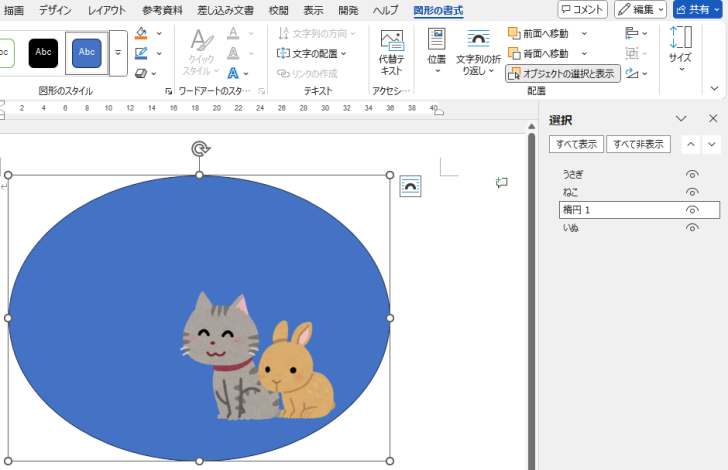Click オブジェクトの選択と表示 button
The height and width of the screenshot is (470, 728).
click(563, 73)
